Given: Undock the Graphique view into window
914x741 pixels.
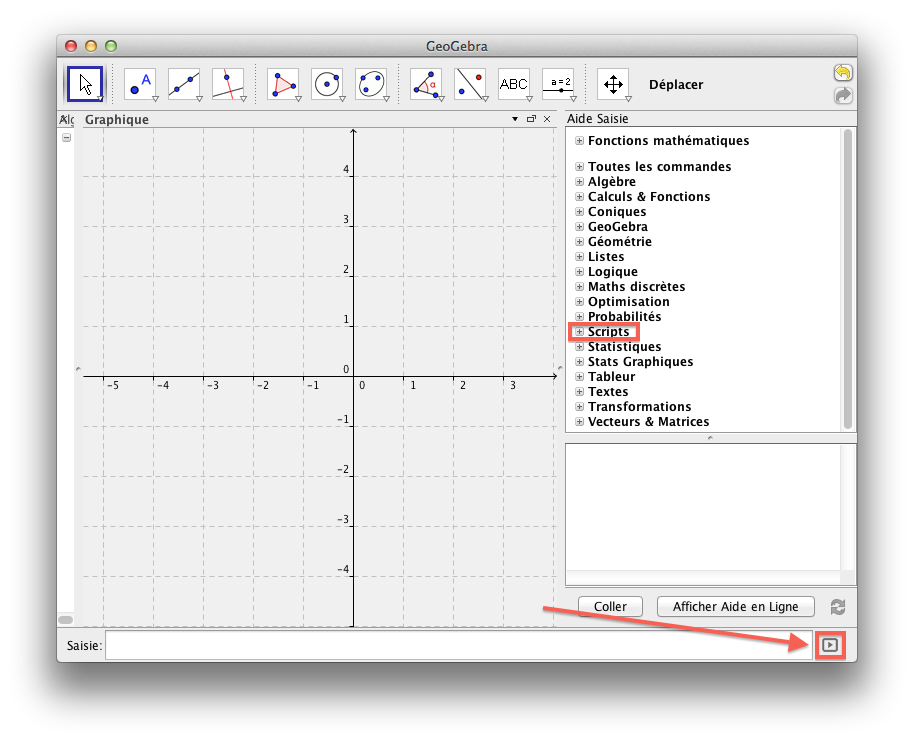Looking at the screenshot, I should click(x=531, y=119).
